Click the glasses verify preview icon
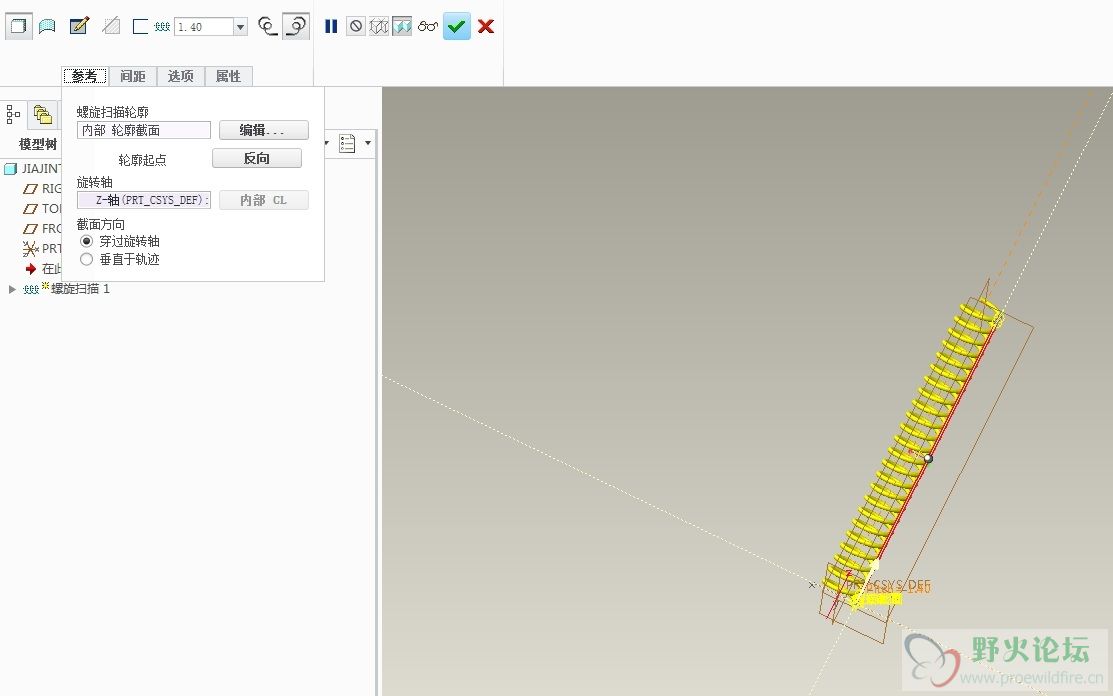 427,26
